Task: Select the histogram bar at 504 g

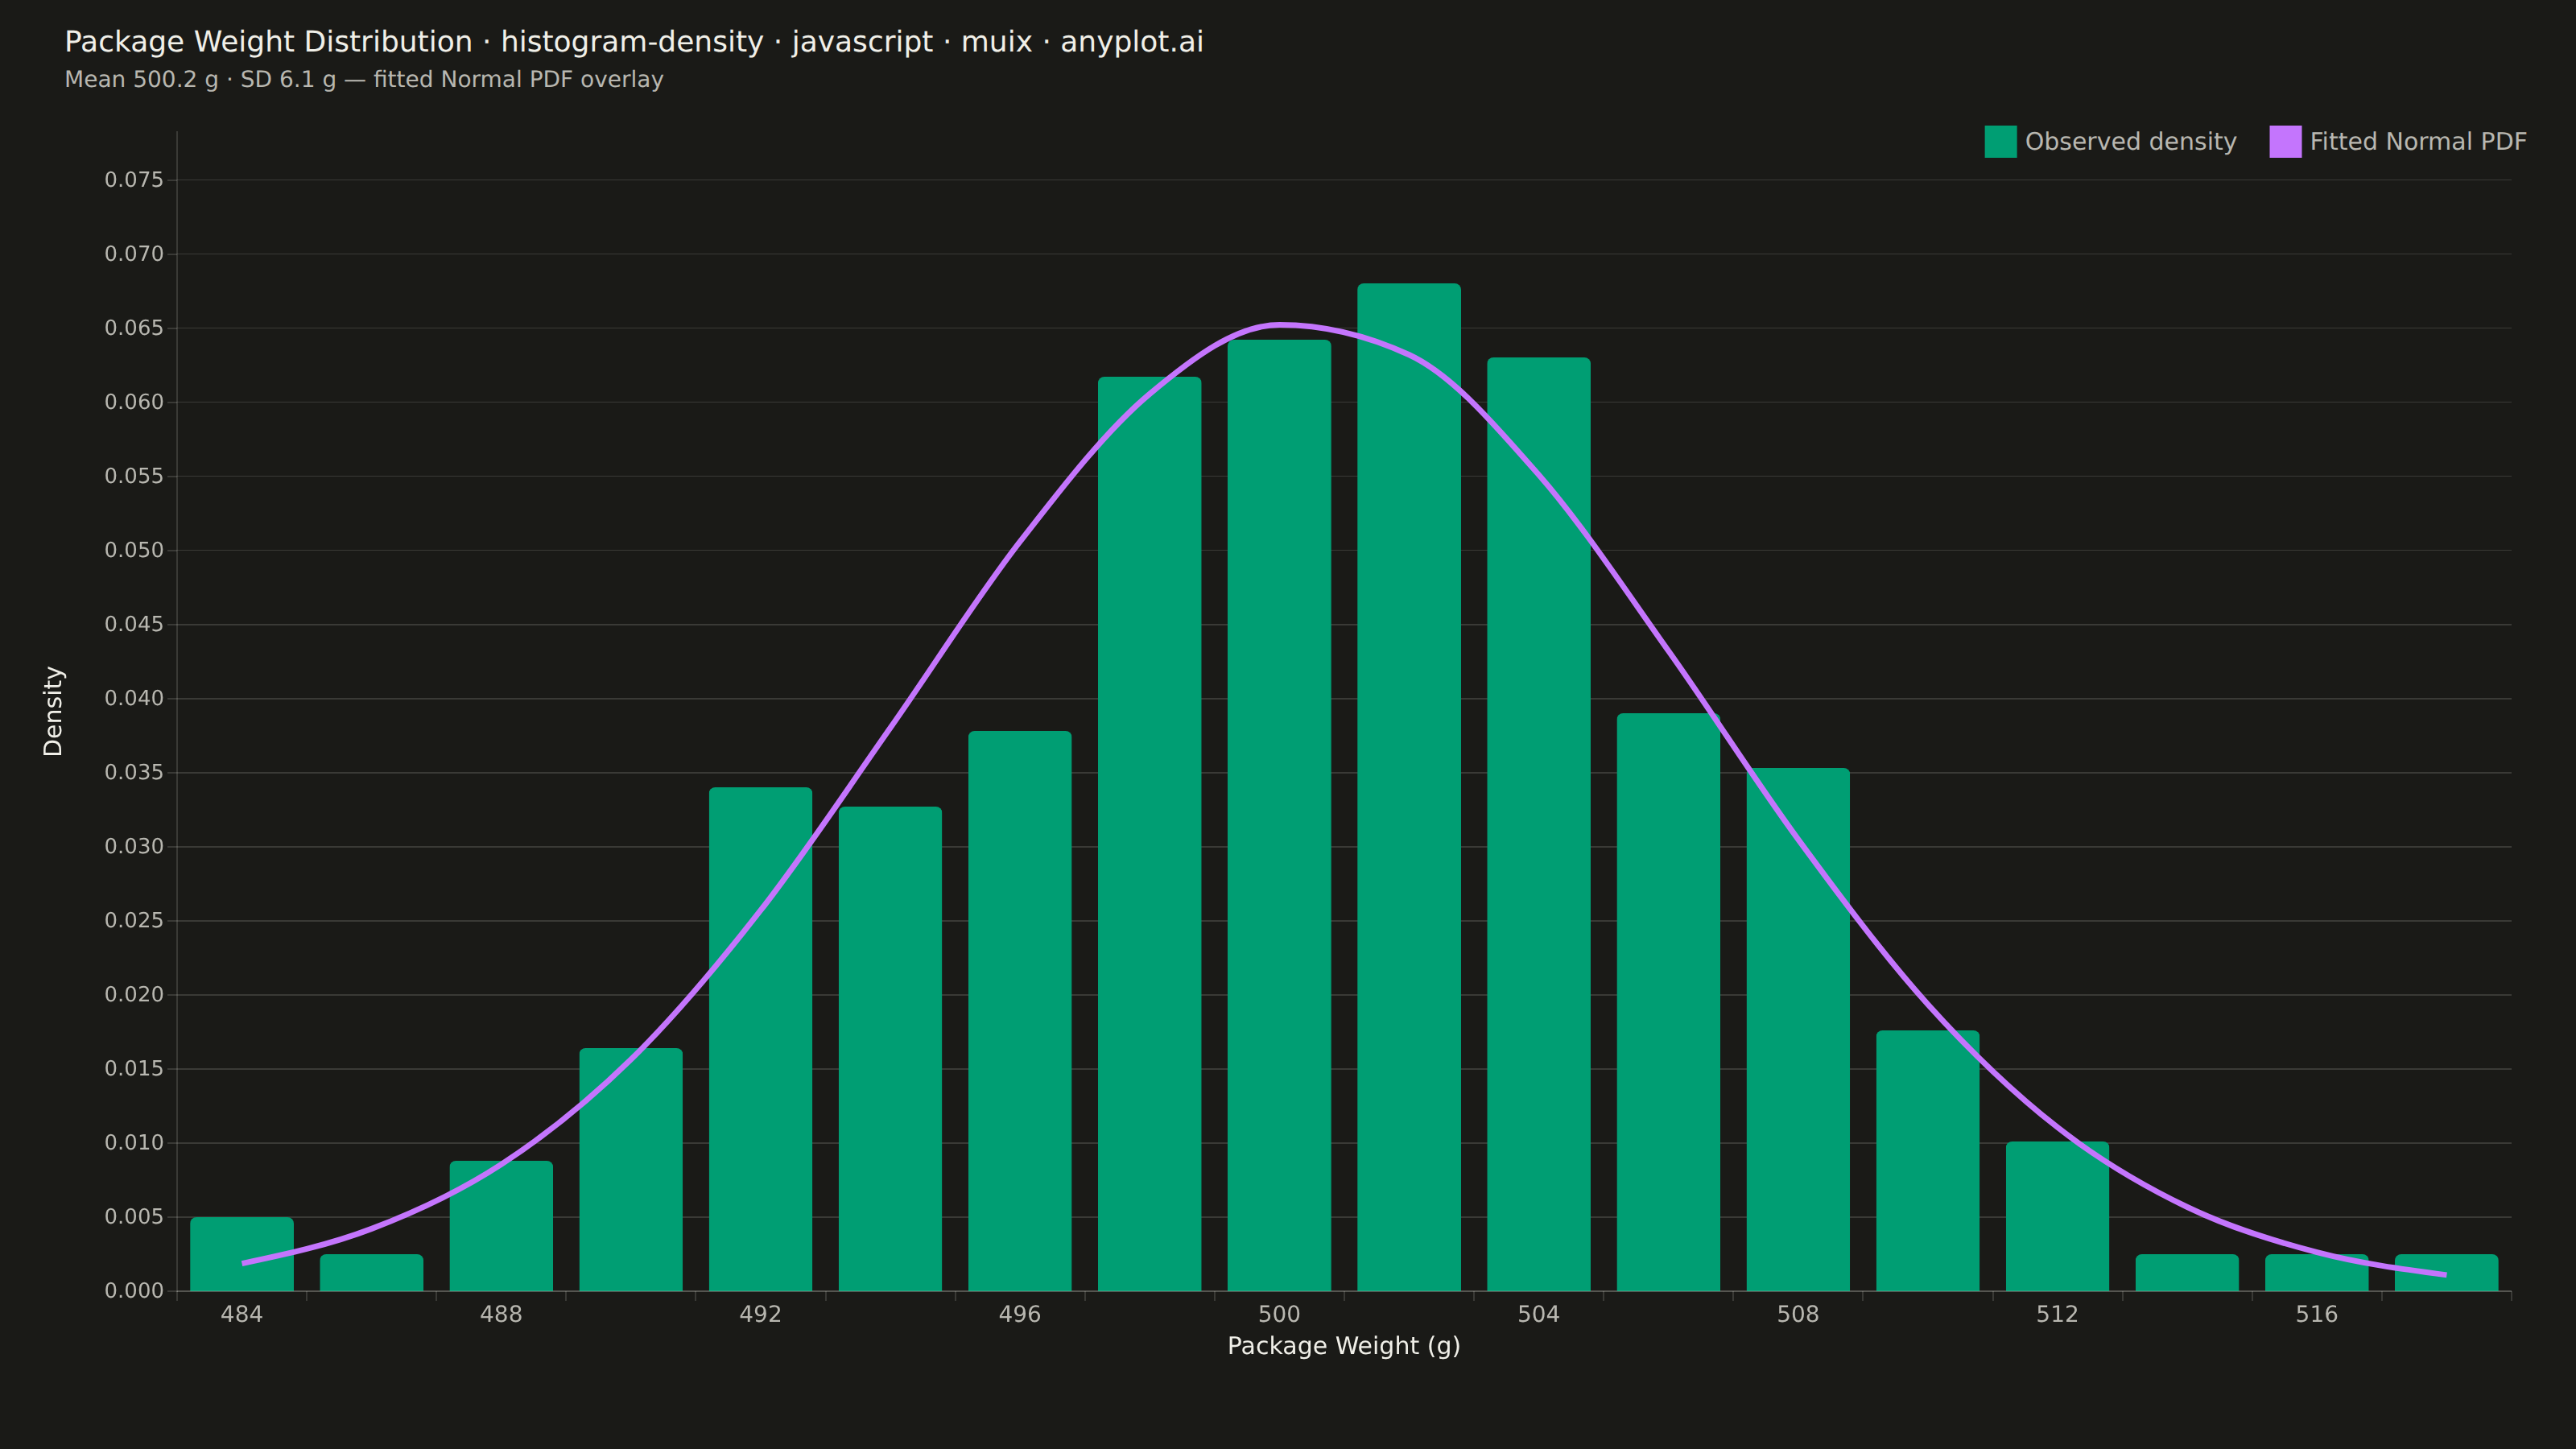Action: click(1539, 824)
